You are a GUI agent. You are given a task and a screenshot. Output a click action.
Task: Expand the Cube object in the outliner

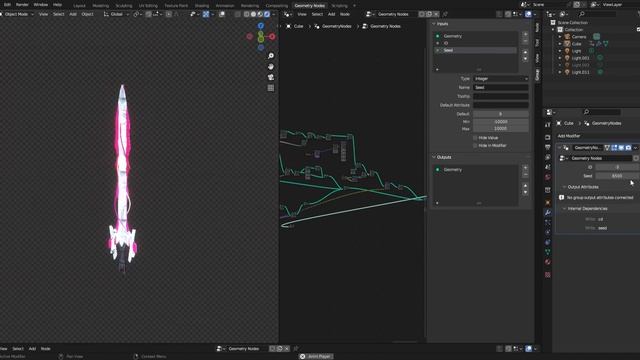(560, 44)
